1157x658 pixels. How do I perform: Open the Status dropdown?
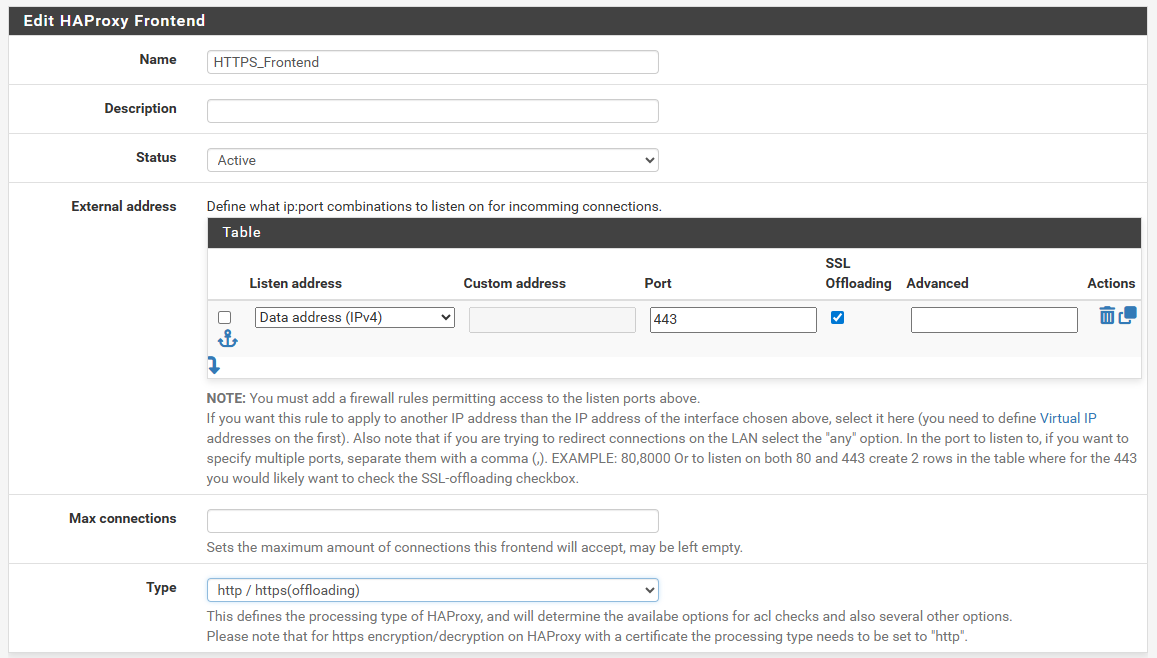coord(432,160)
